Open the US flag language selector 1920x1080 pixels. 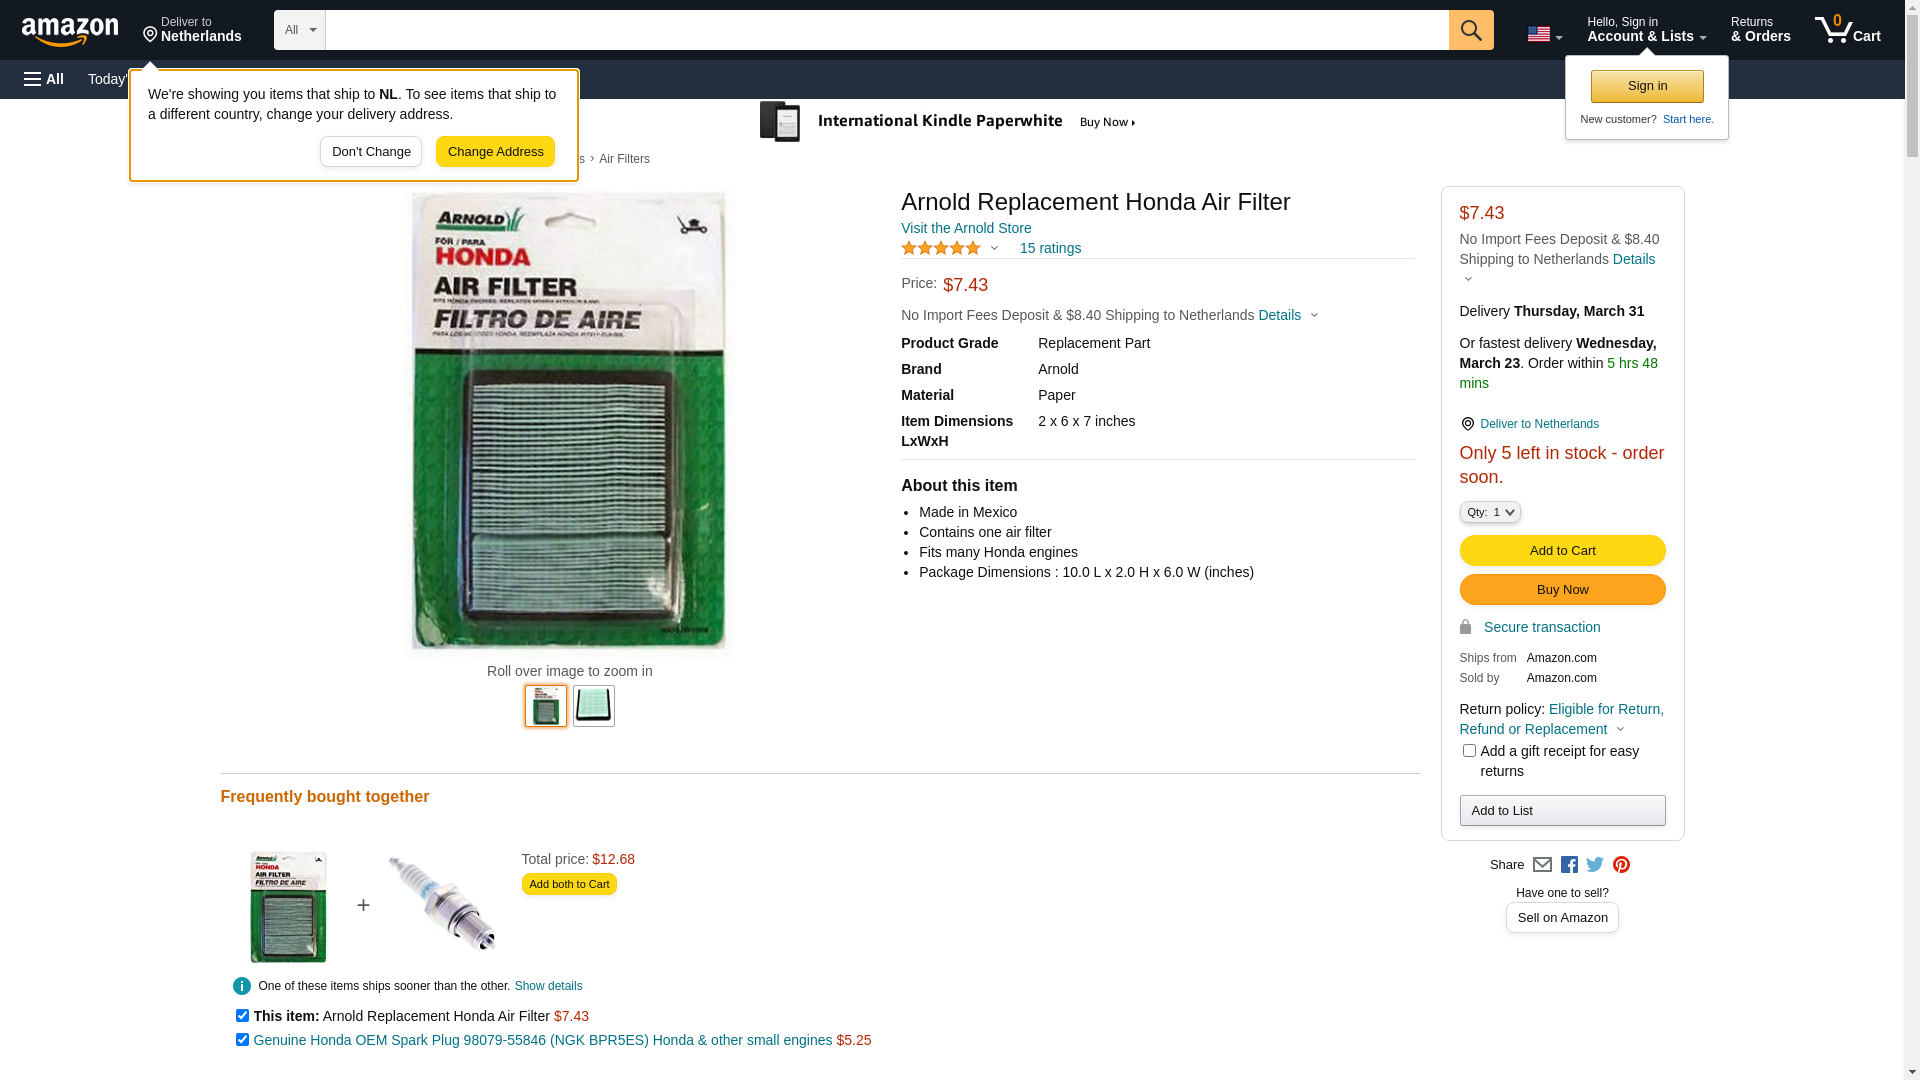[x=1544, y=34]
